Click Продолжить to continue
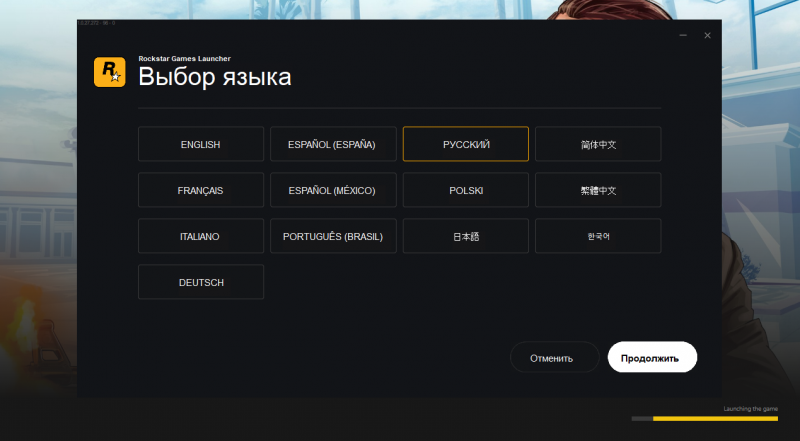 click(x=652, y=357)
